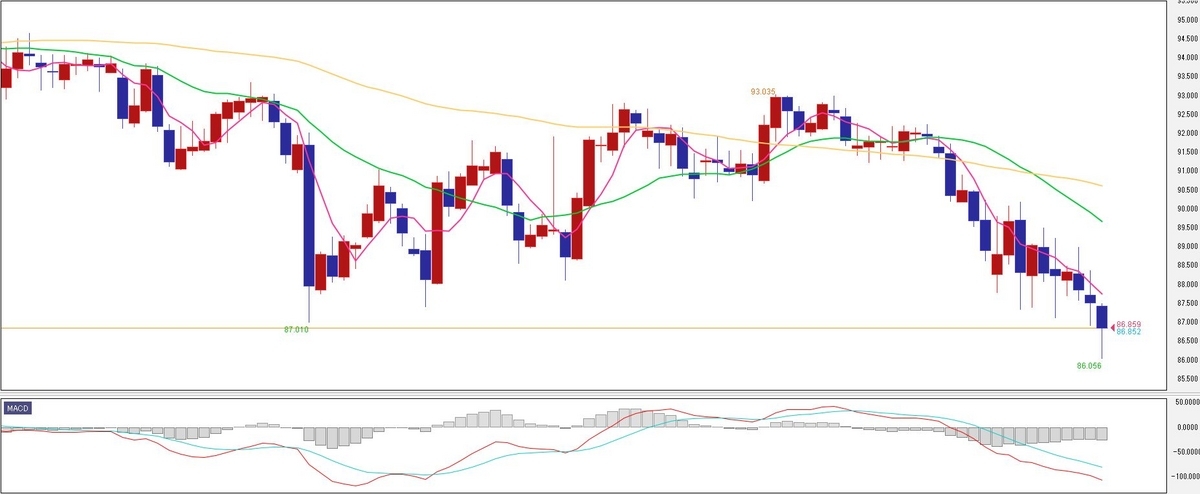Click 92.000 on the price axis
This screenshot has width=1200, height=494.
1186,133
